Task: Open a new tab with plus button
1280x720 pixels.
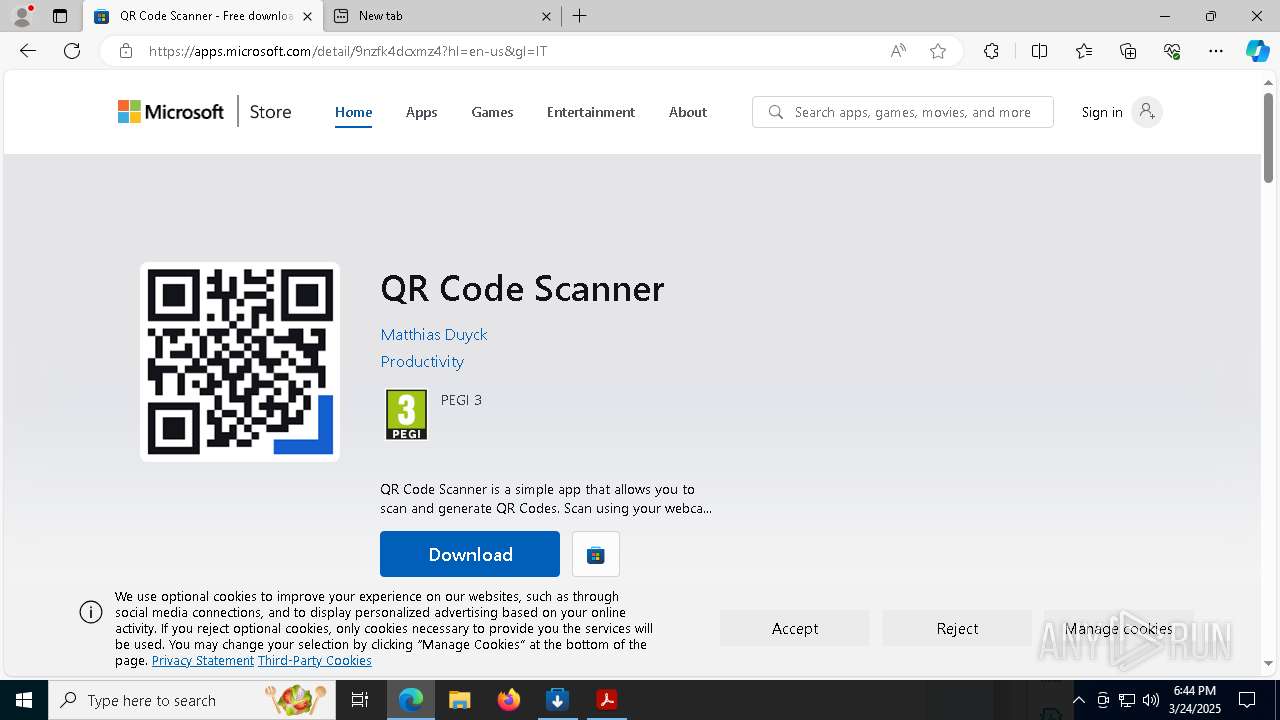Action: pyautogui.click(x=580, y=16)
